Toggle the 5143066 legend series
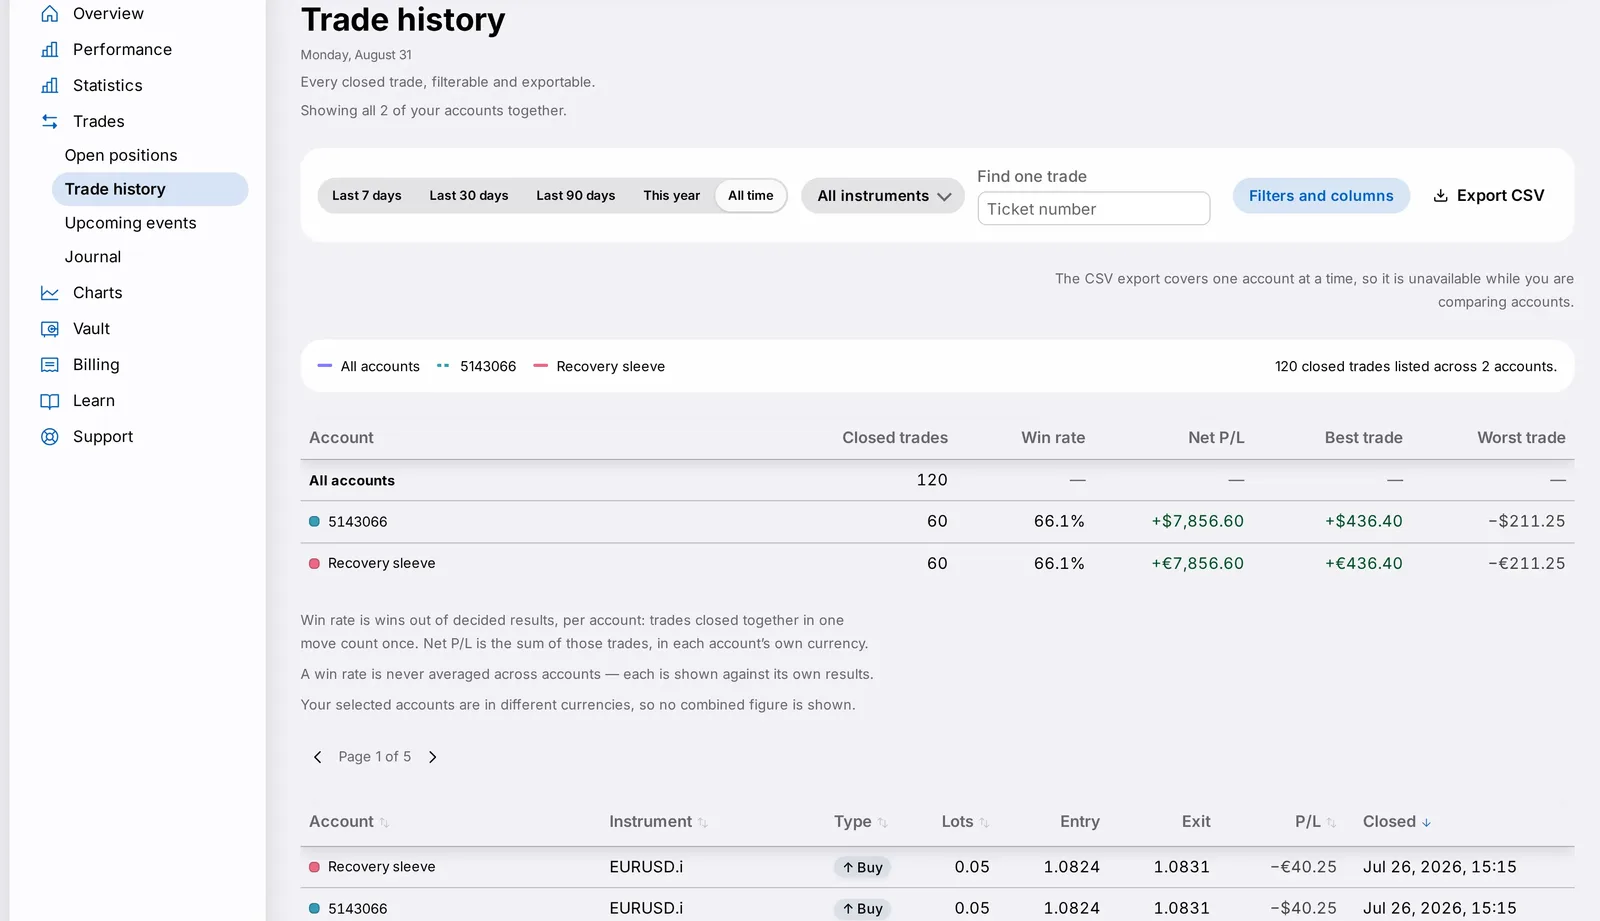The height and width of the screenshot is (921, 1600). pos(477,367)
